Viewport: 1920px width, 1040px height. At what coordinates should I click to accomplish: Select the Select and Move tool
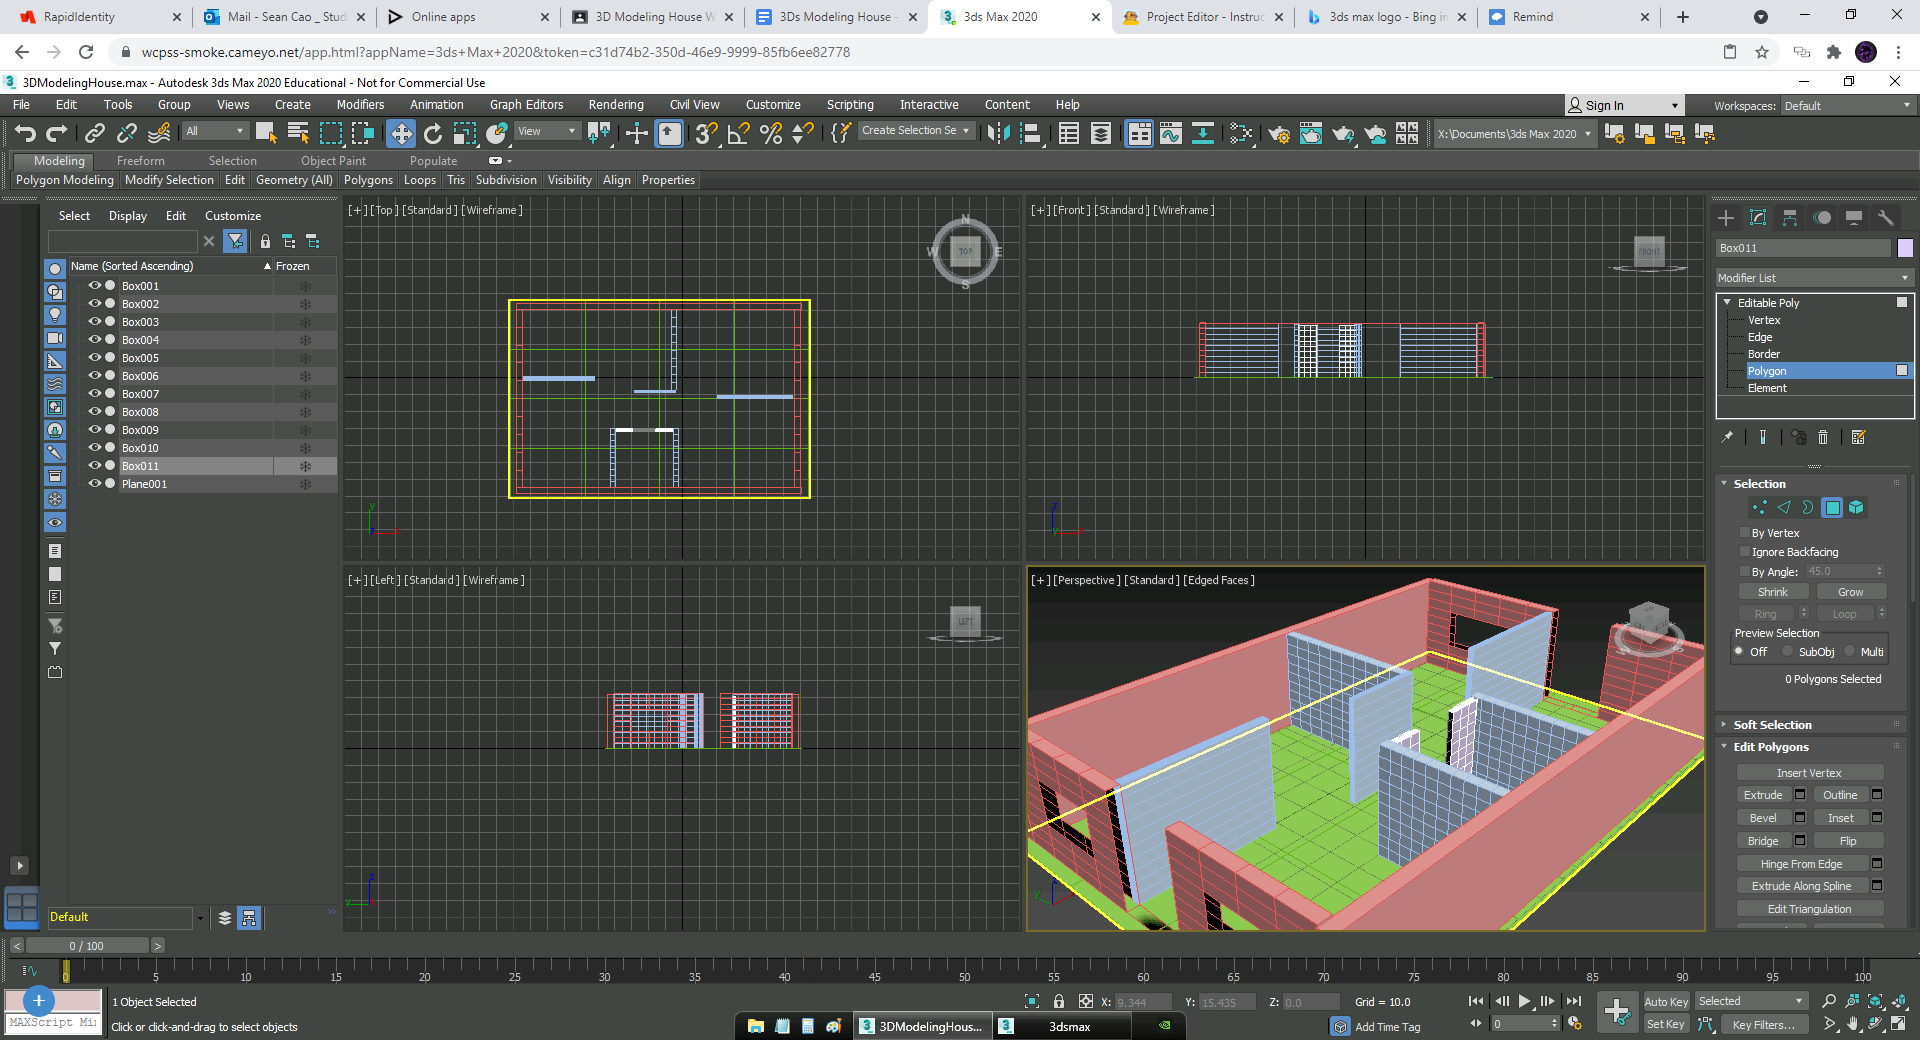click(400, 133)
